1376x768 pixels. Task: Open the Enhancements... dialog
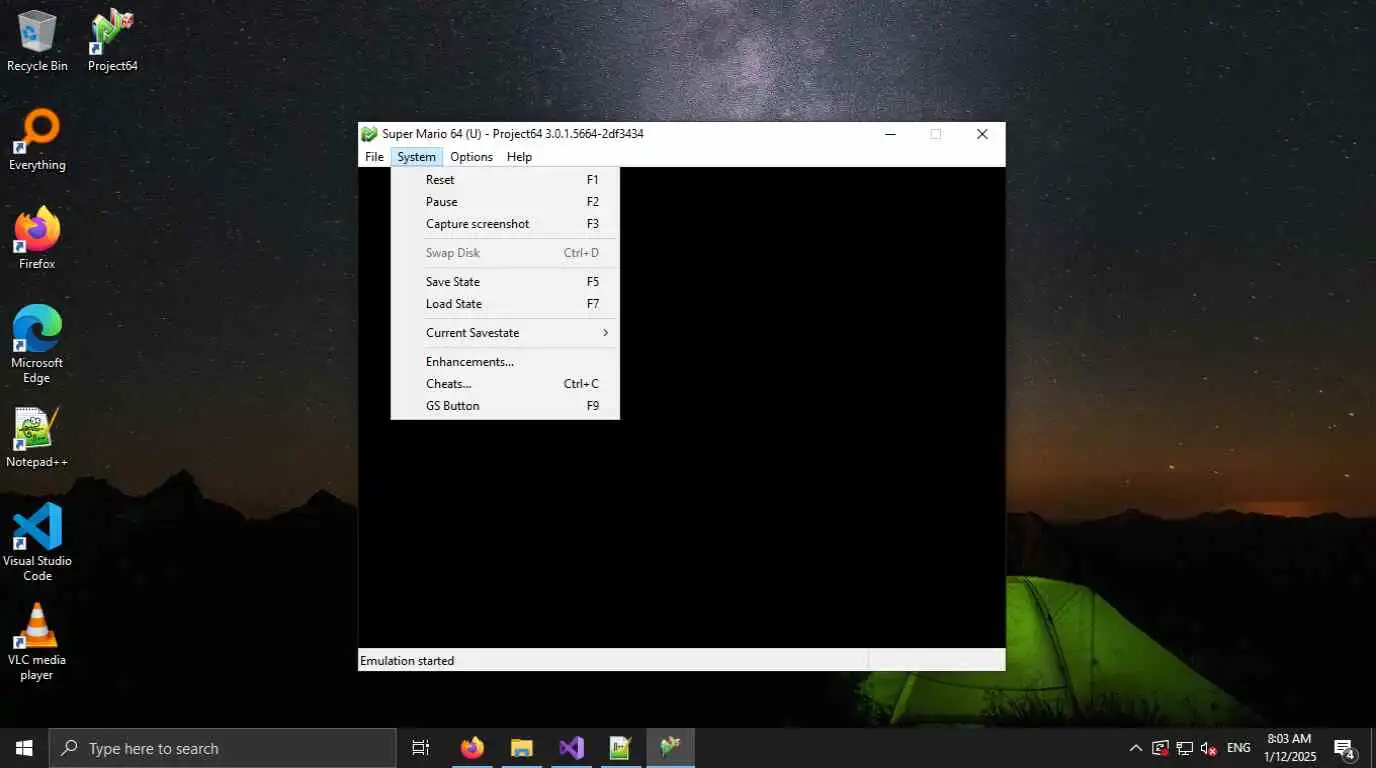tap(505, 362)
